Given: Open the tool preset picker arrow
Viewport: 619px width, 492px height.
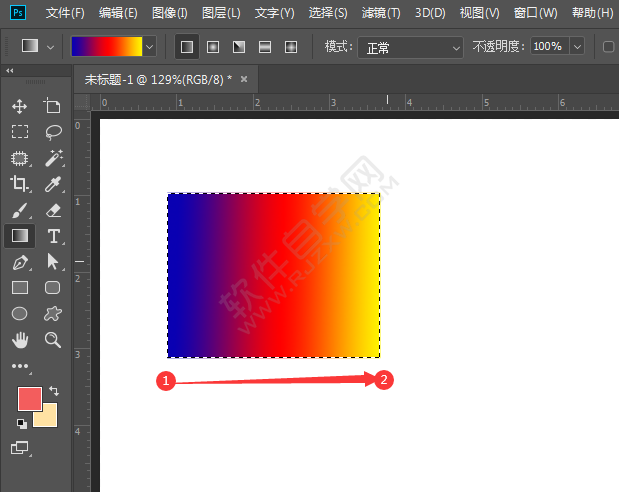Looking at the screenshot, I should pos(51,47).
